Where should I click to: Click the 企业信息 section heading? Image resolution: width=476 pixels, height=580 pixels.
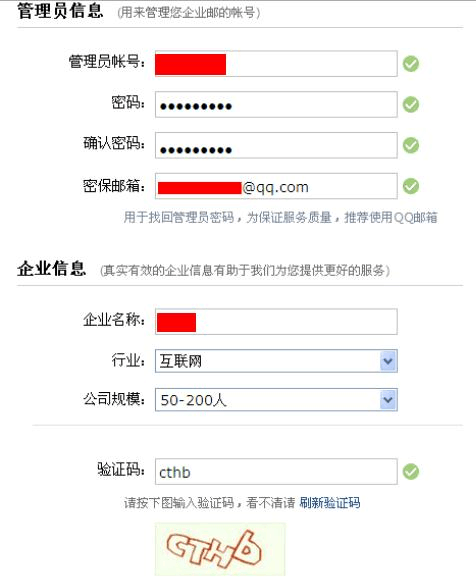52,269
